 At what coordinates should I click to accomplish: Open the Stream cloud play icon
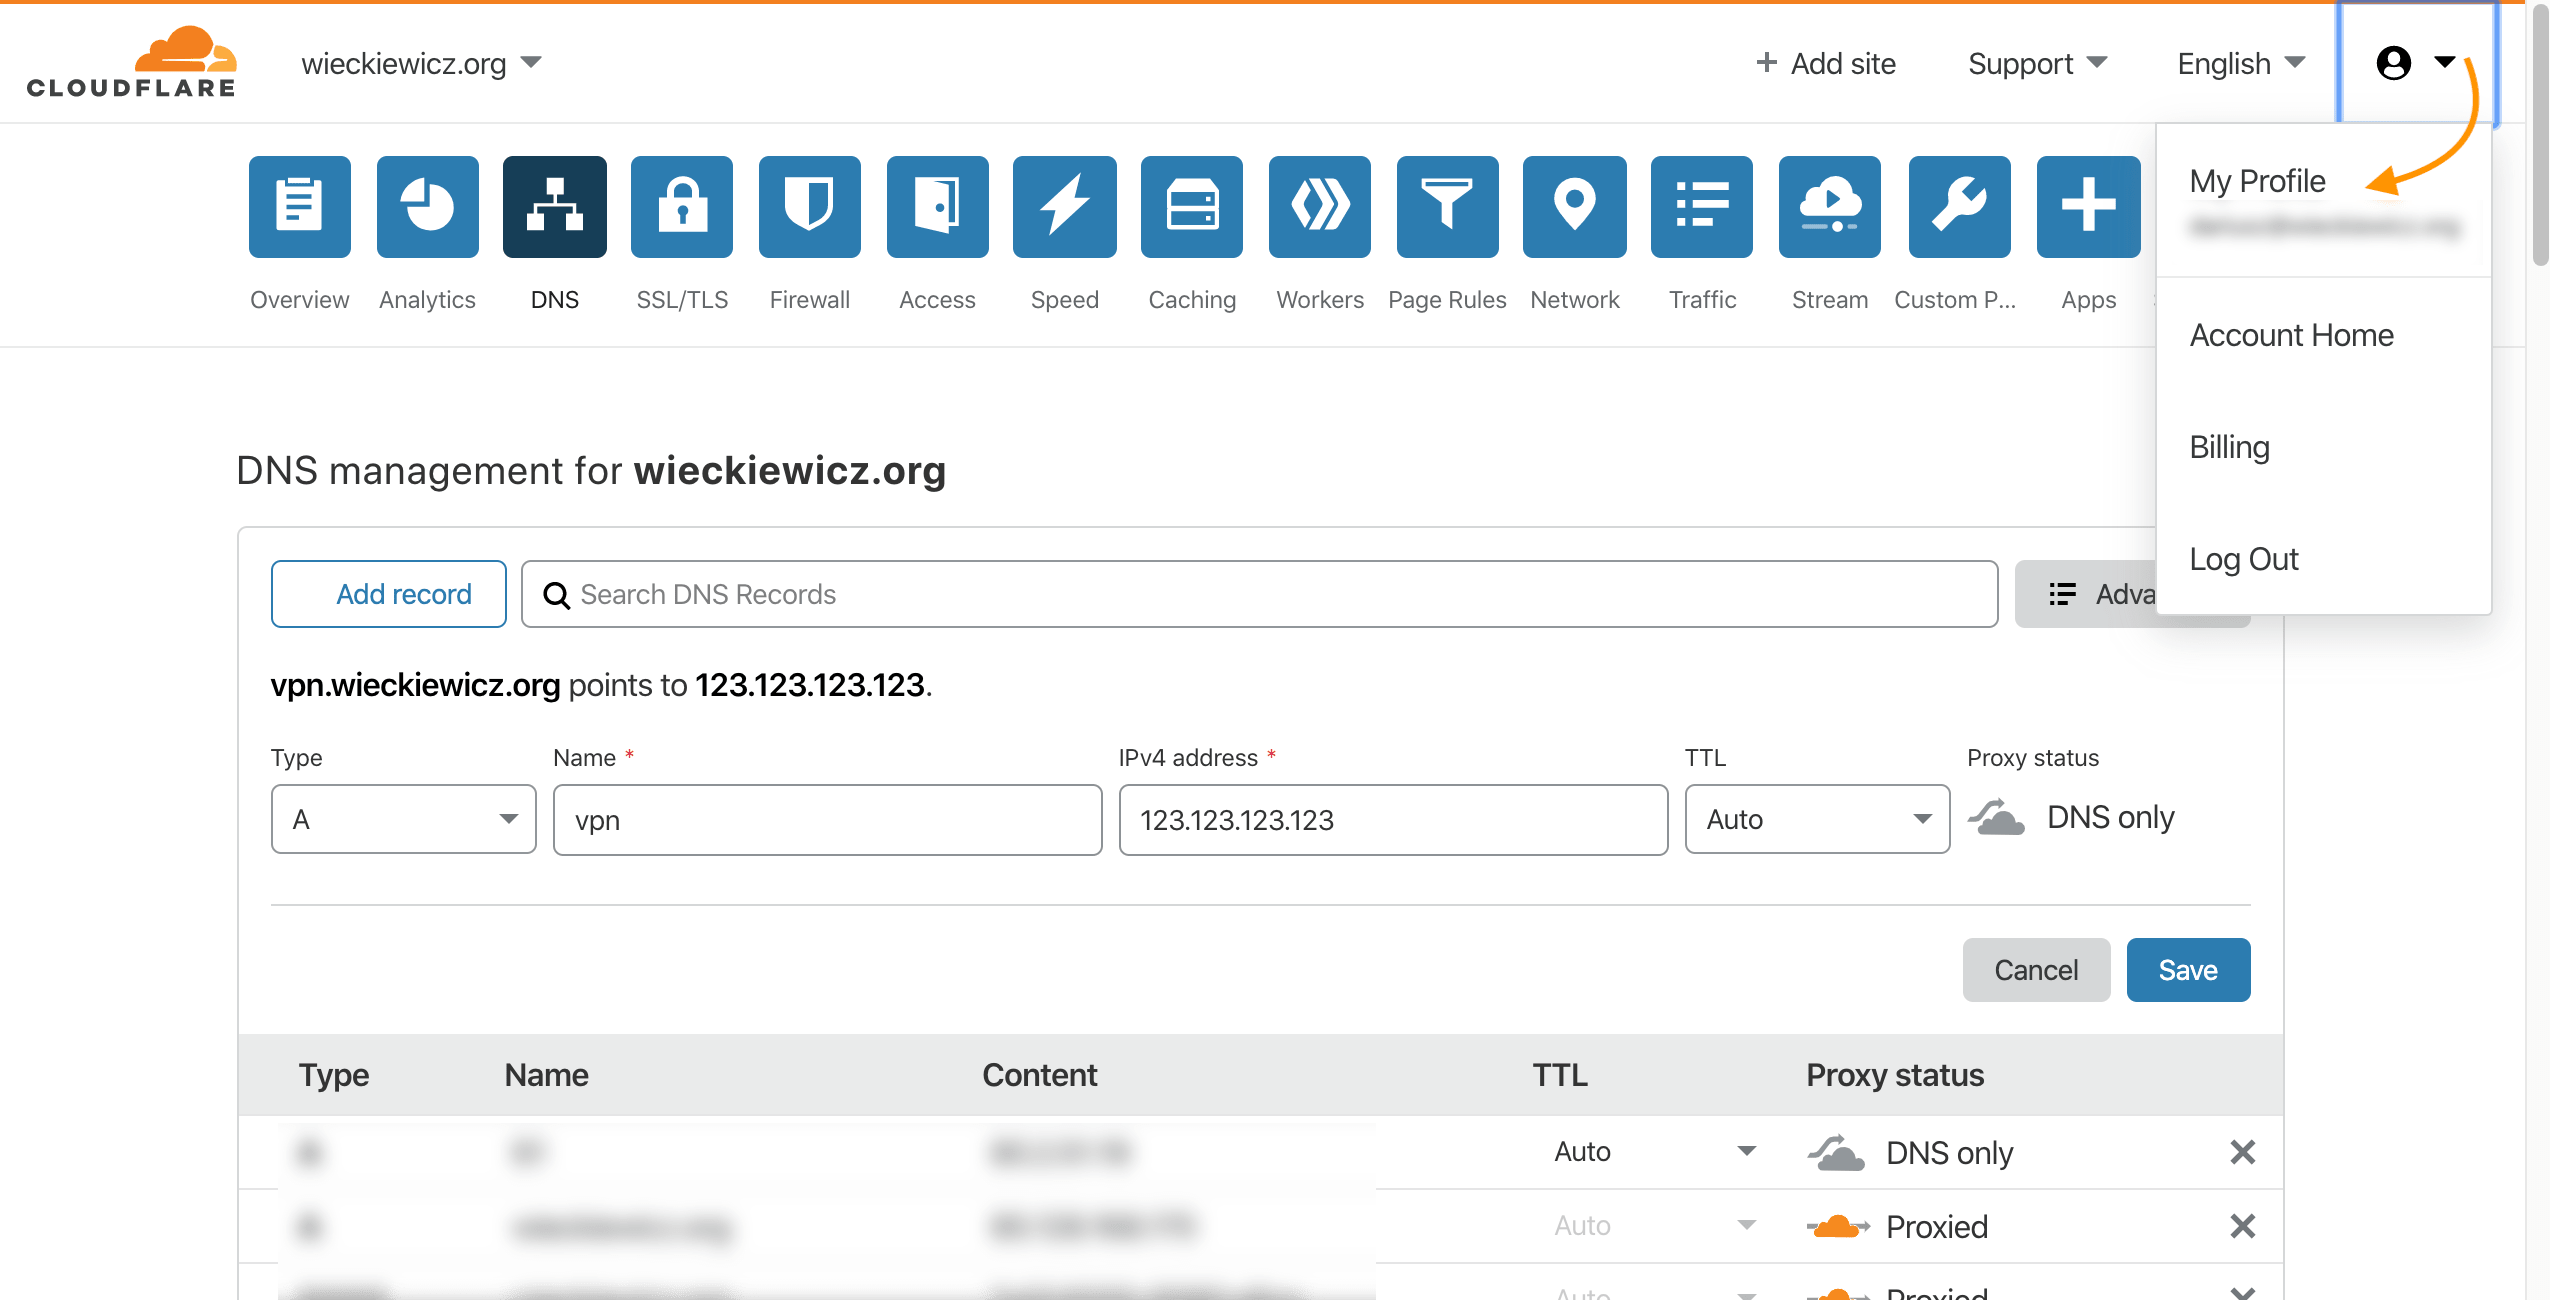click(x=1830, y=207)
